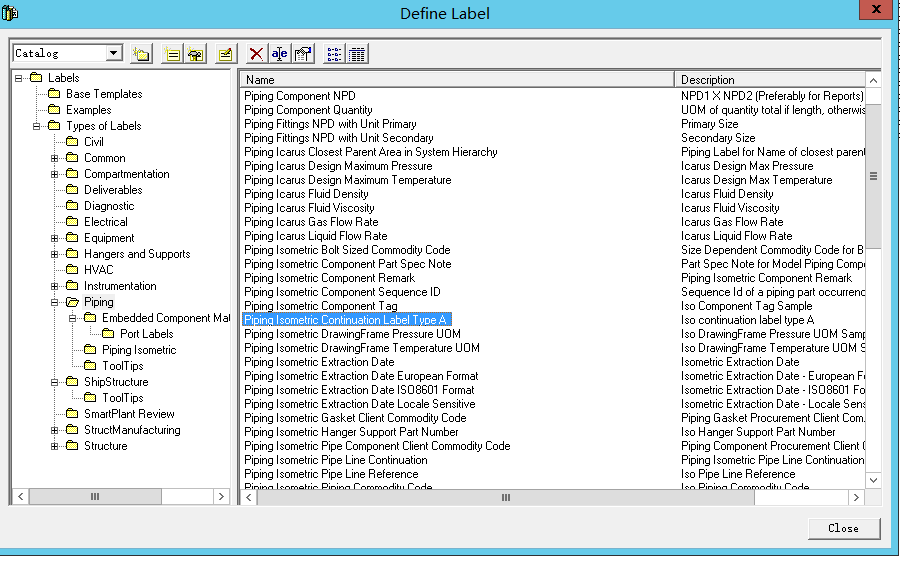Click the open folder icon beside Piping

click(72, 302)
